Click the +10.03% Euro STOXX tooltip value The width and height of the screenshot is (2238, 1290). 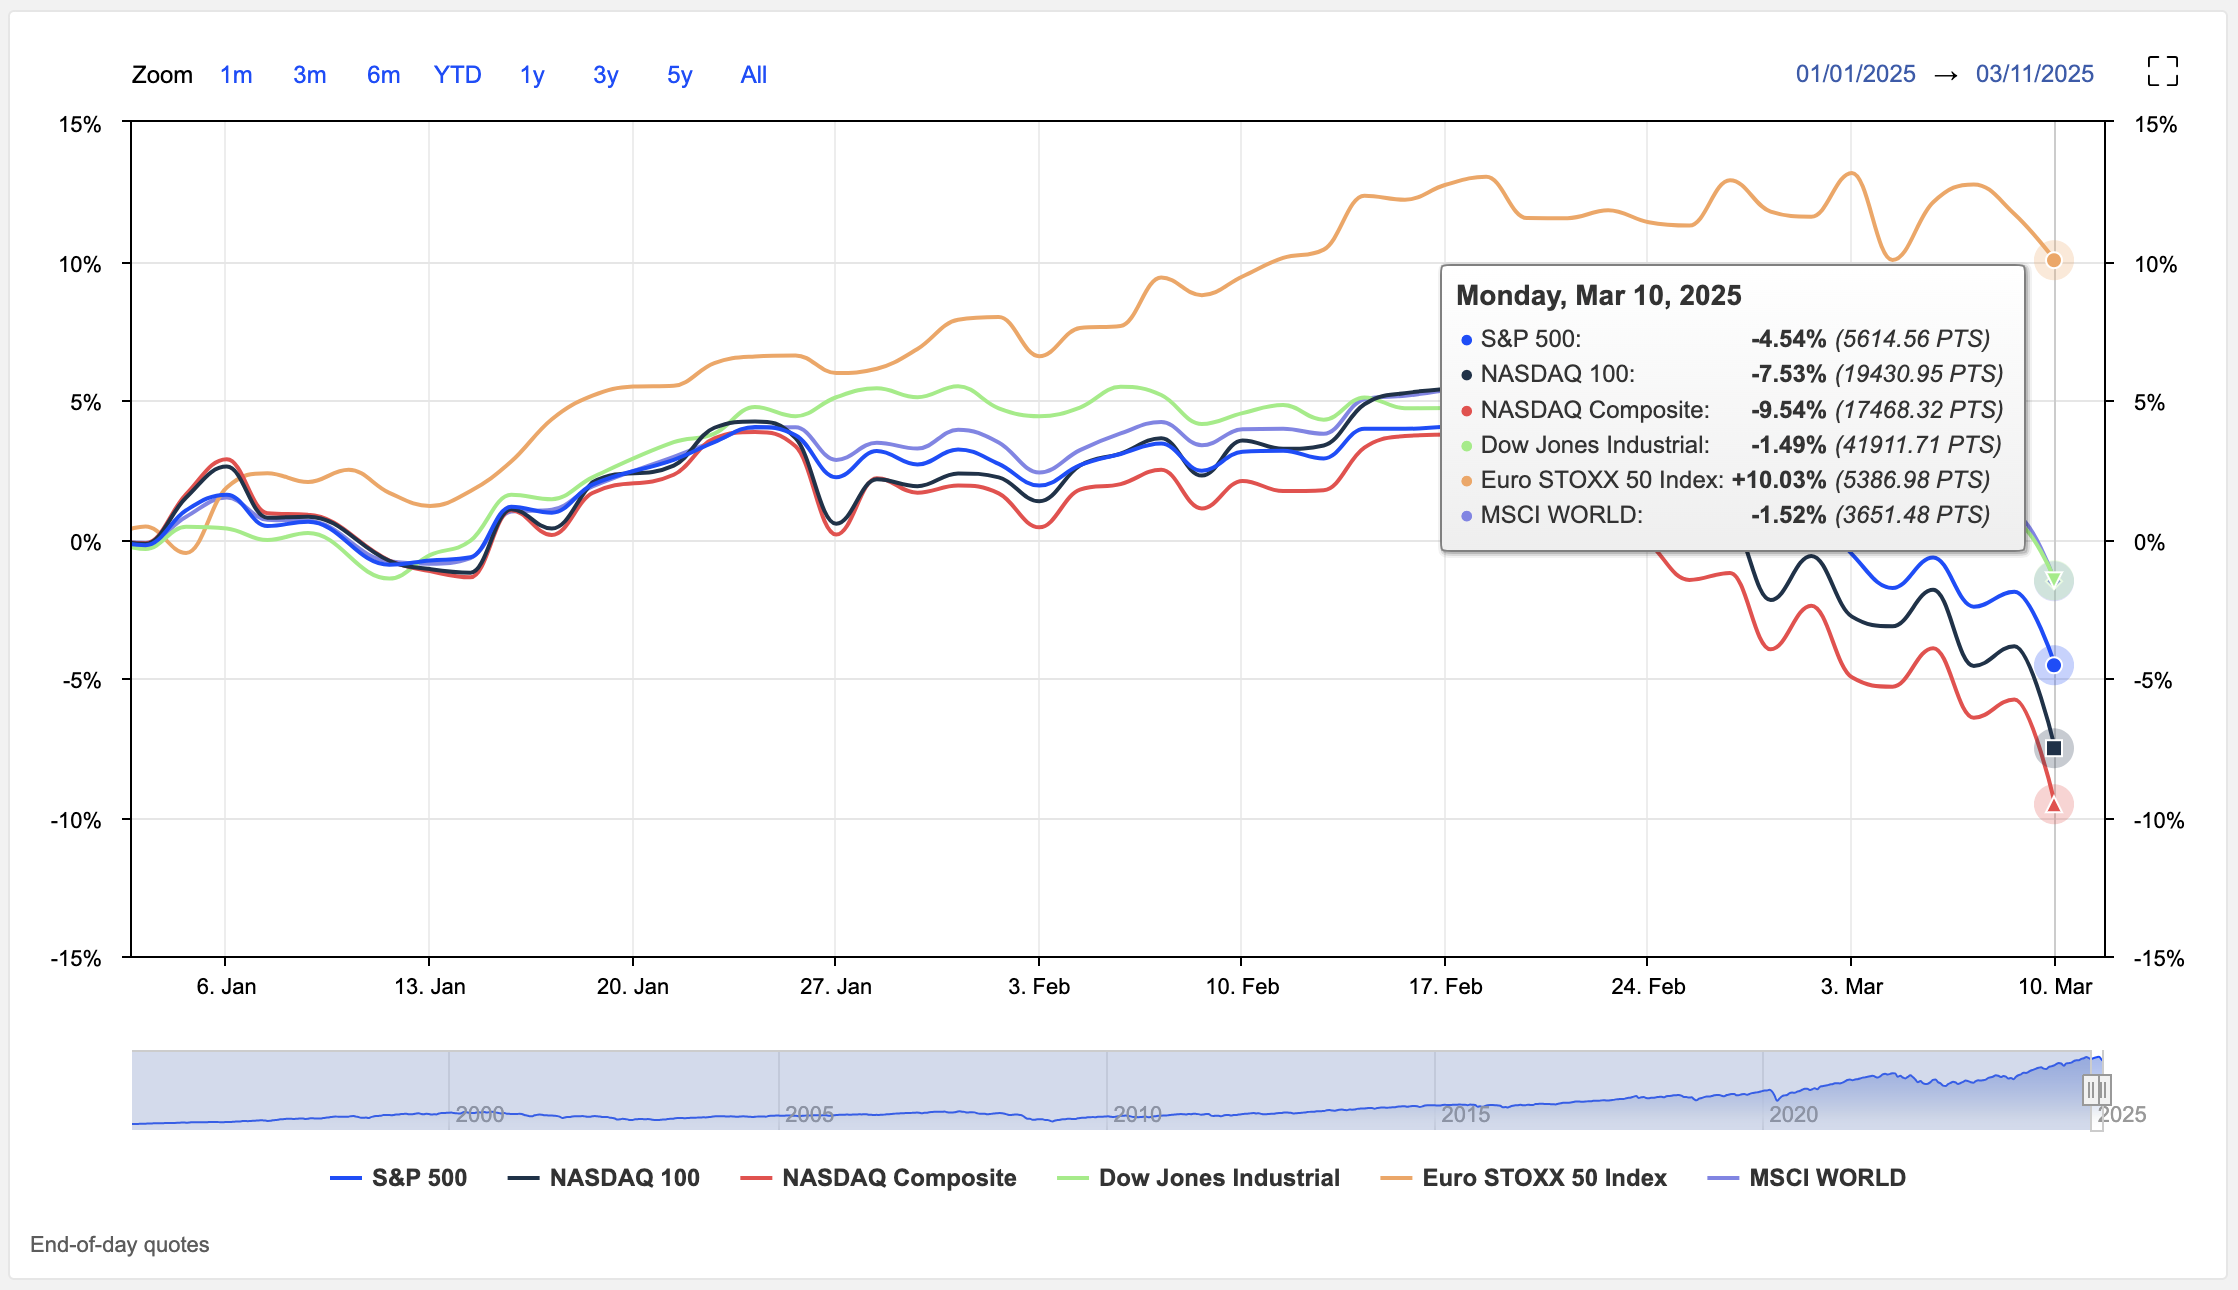1779,480
